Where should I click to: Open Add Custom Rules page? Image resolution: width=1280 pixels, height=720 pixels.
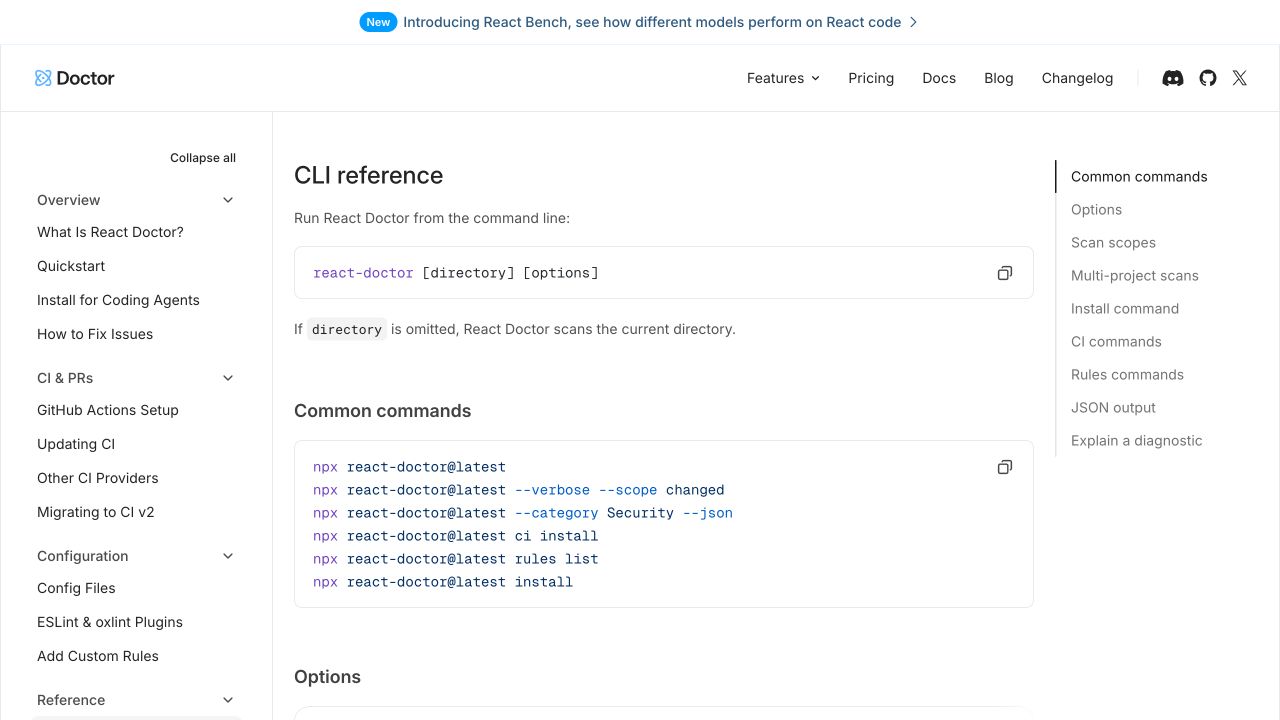[x=98, y=656]
